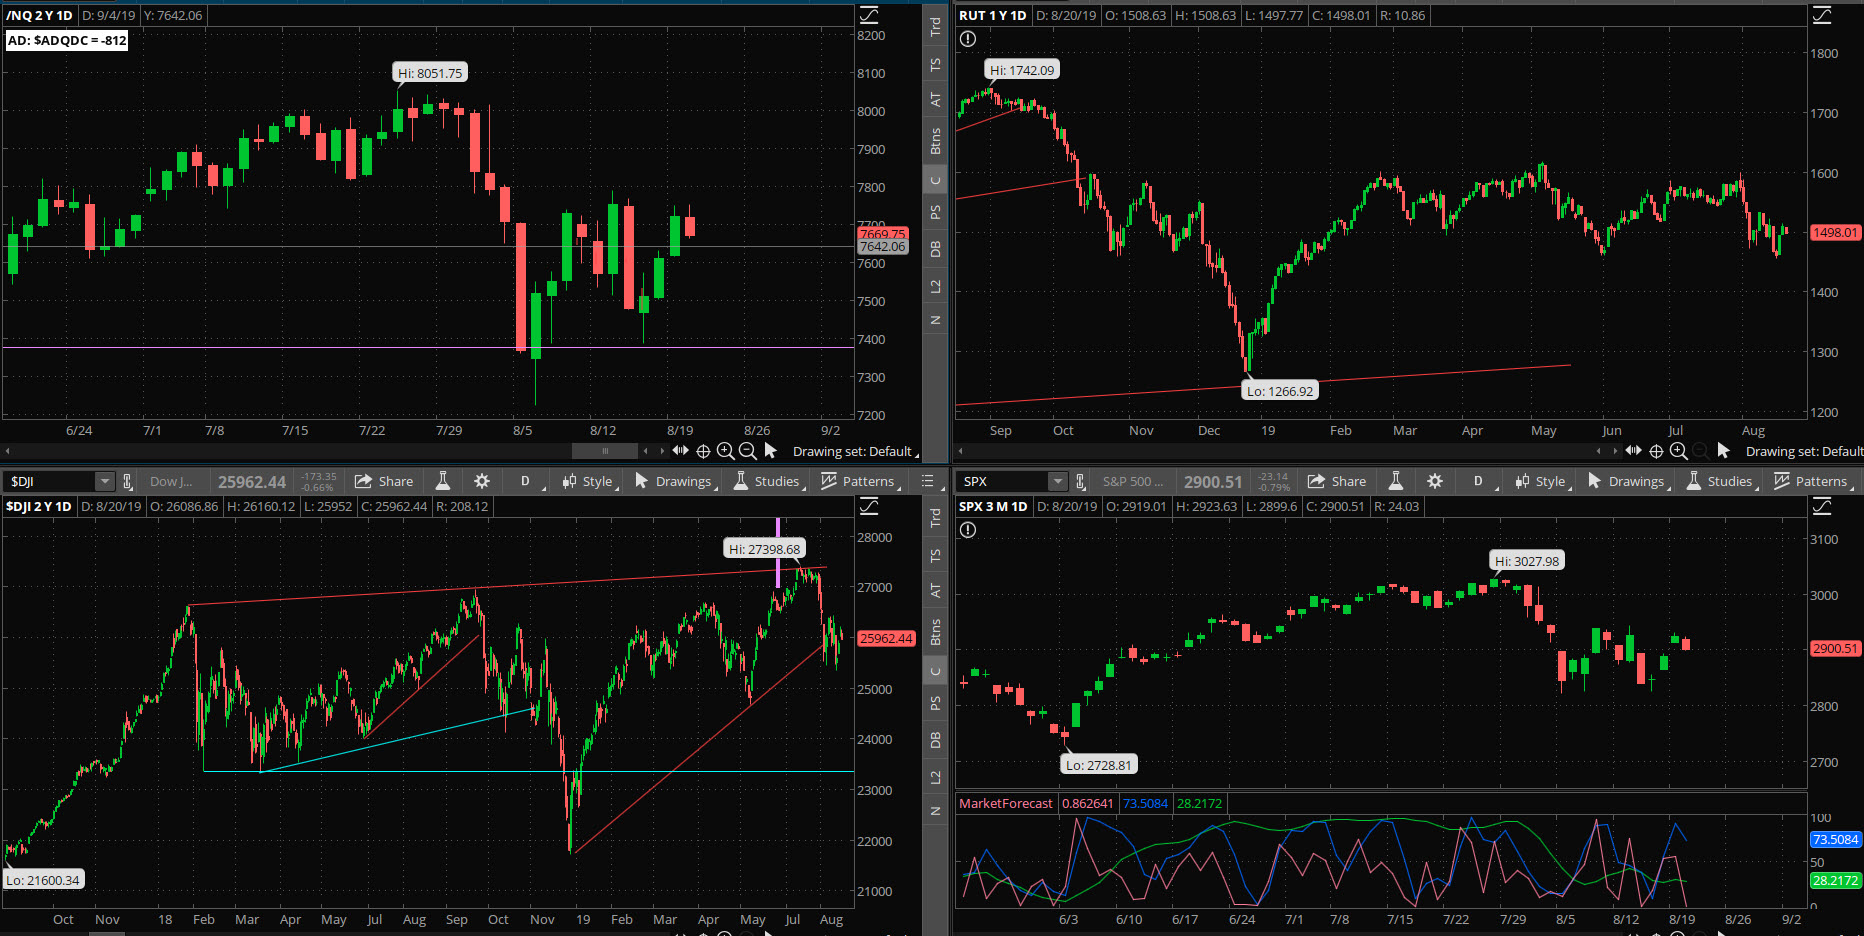1864x936 pixels.
Task: Click Lo: 1266.92 bubble on RUT chart
Action: click(1280, 391)
